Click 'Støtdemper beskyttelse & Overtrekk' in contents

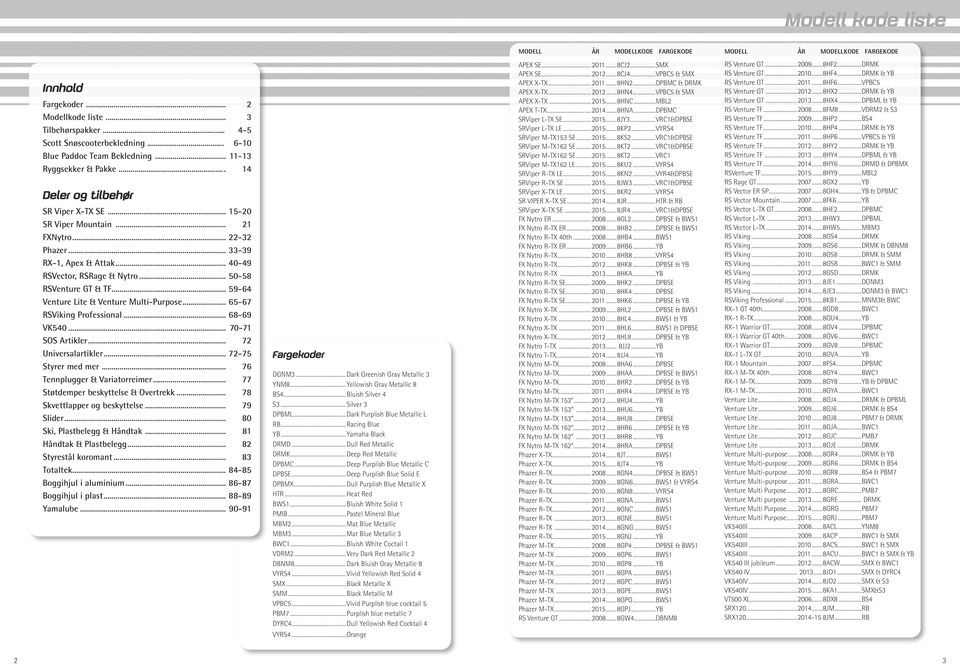(147, 392)
